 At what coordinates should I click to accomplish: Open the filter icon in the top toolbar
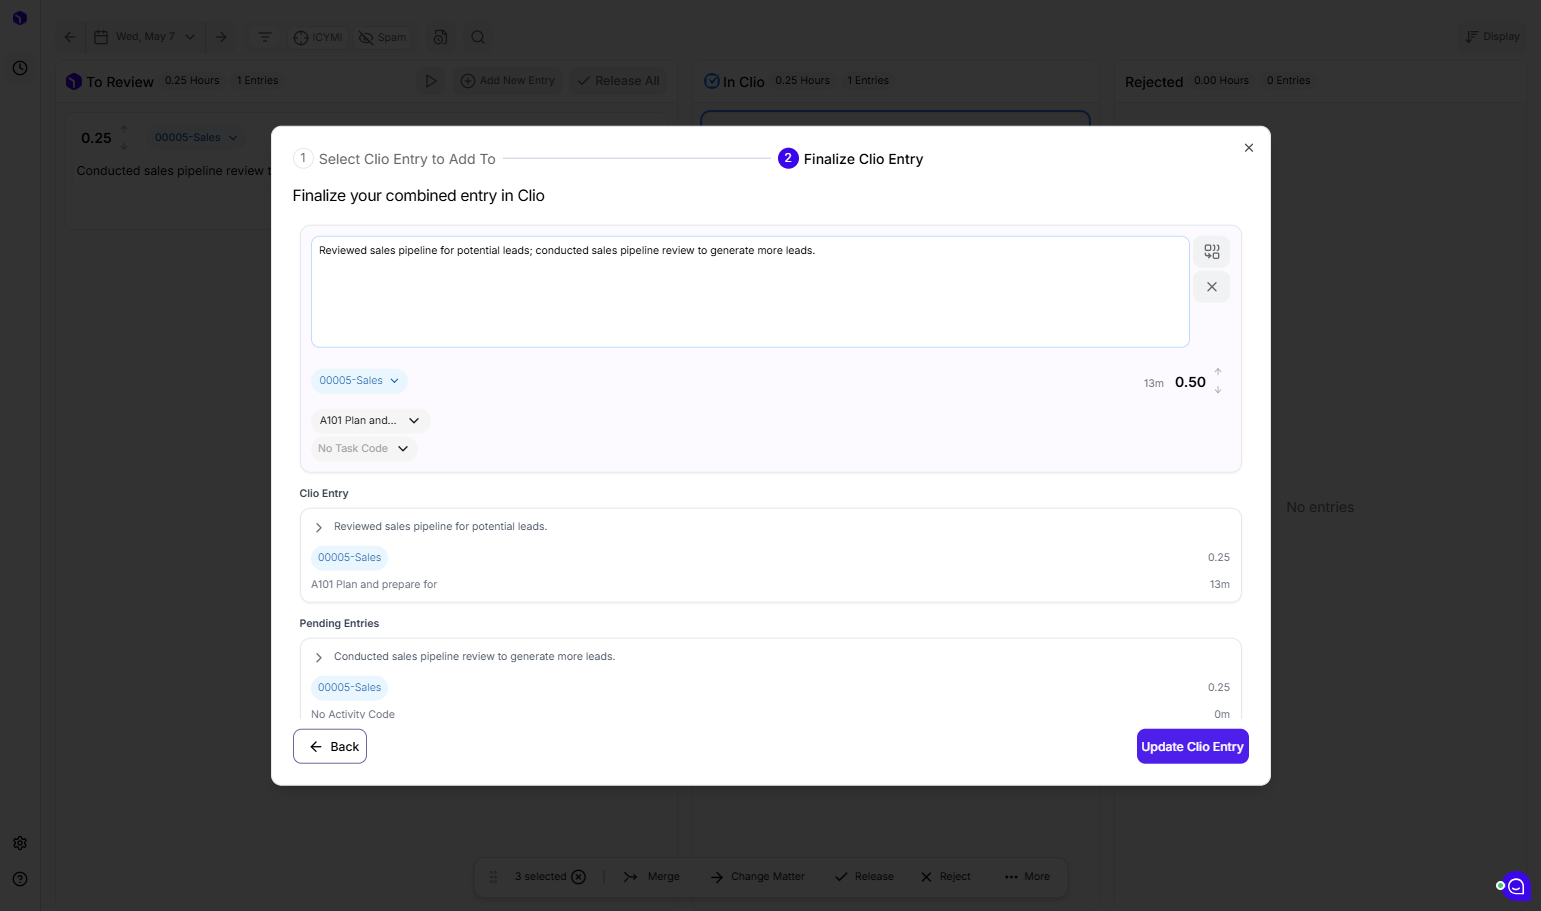point(264,37)
